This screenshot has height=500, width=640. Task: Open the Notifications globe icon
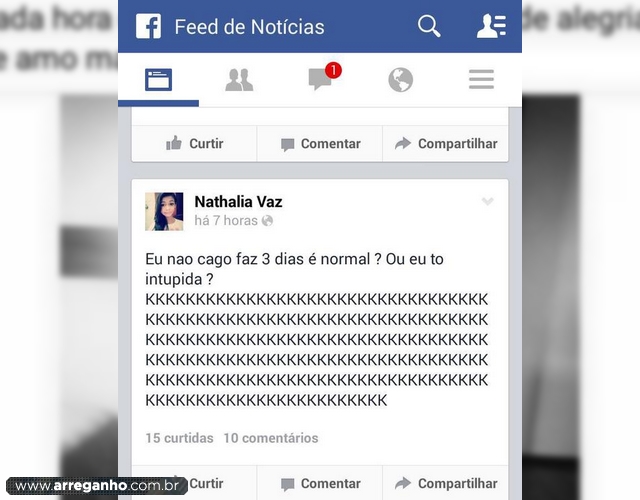click(x=400, y=80)
